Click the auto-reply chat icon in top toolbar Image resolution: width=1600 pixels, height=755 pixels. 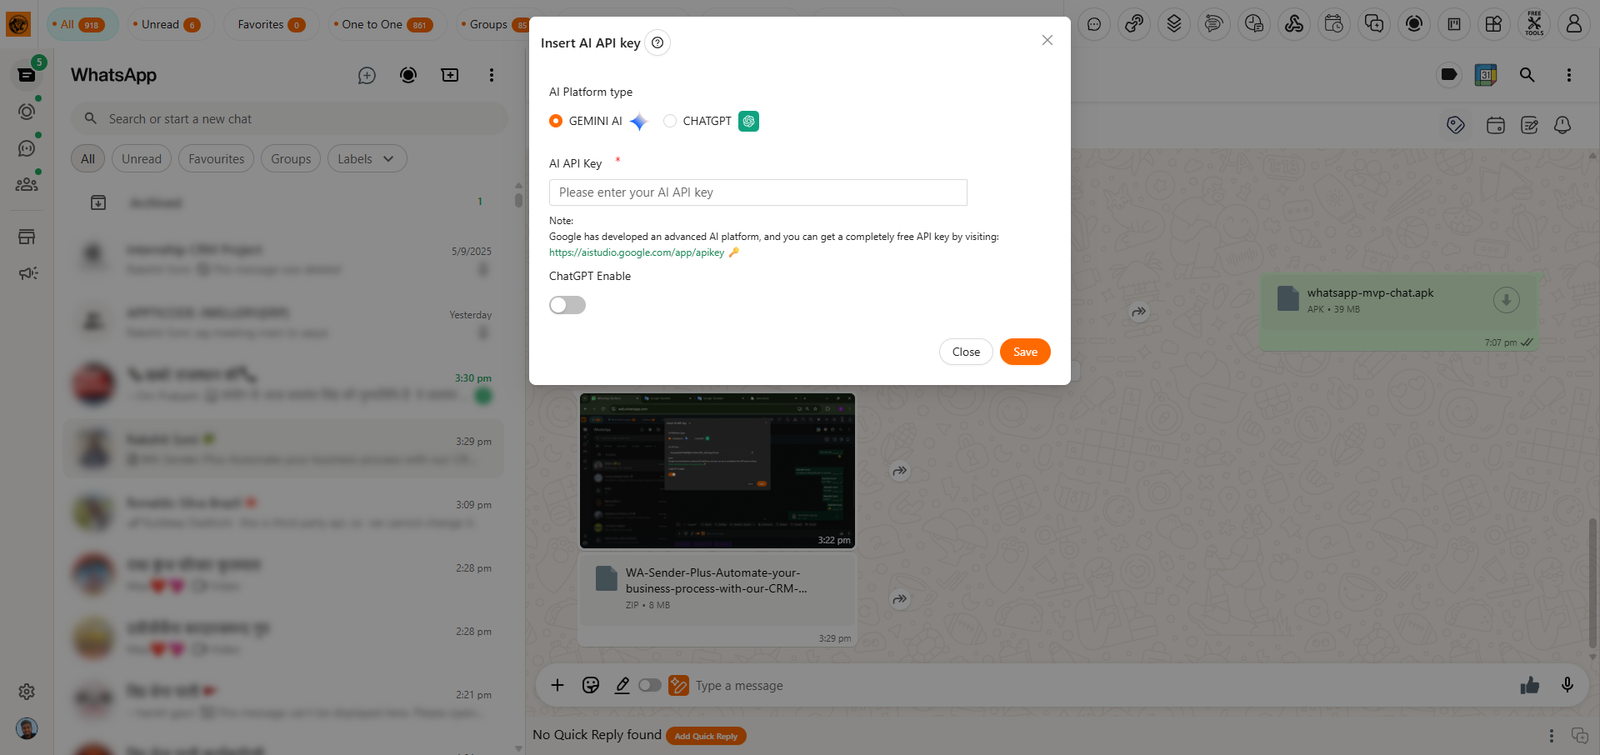pos(1214,24)
